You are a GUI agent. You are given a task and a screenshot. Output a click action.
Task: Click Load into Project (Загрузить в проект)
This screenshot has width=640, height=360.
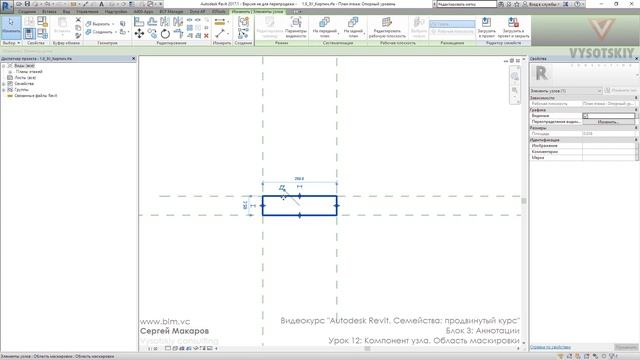(x=486, y=27)
